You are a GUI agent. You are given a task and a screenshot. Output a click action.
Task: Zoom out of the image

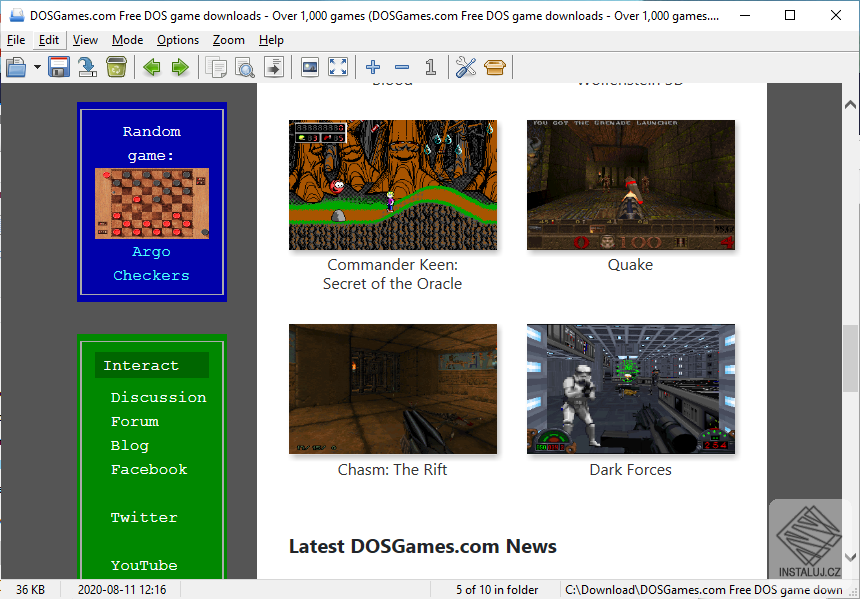click(401, 67)
